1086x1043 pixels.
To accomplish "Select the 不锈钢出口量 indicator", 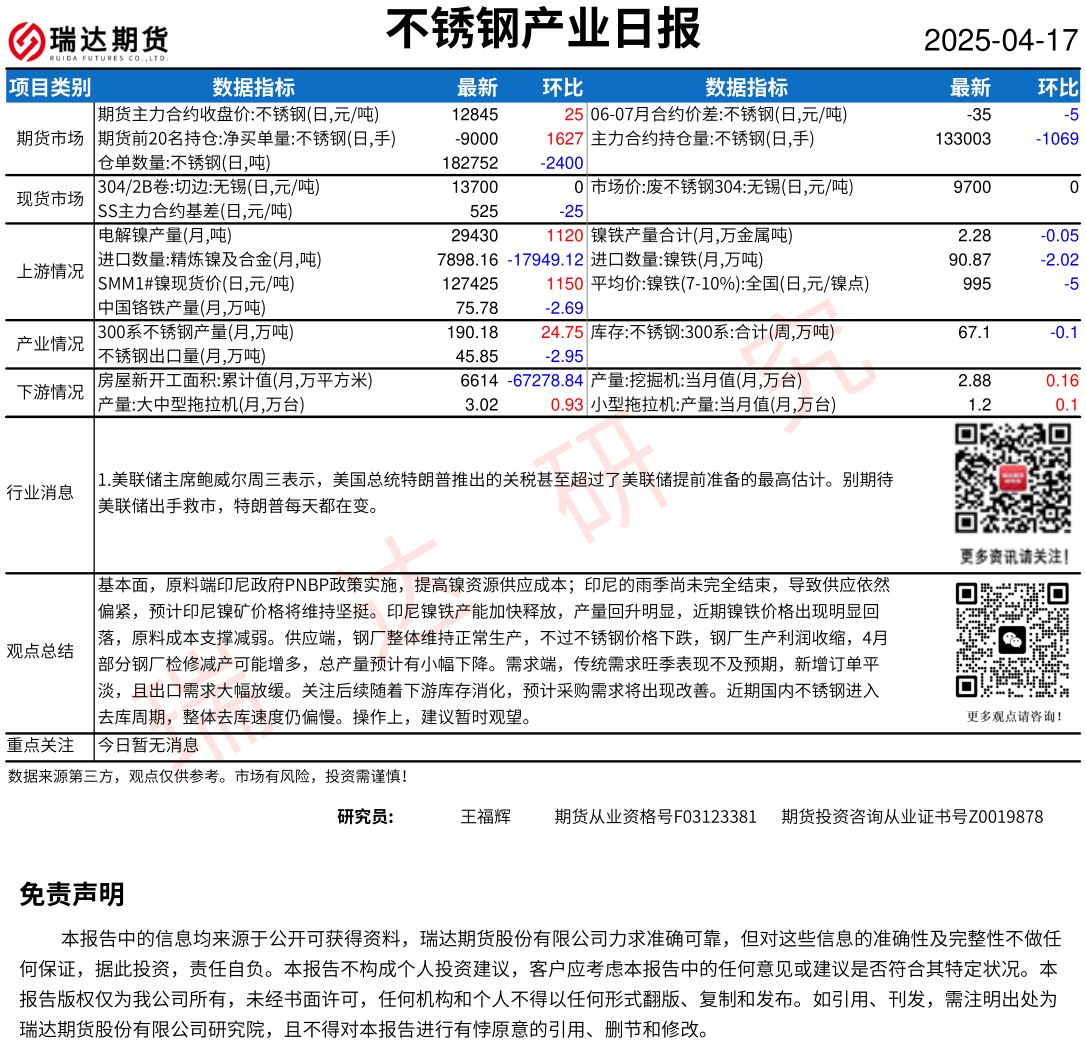I will pos(181,357).
